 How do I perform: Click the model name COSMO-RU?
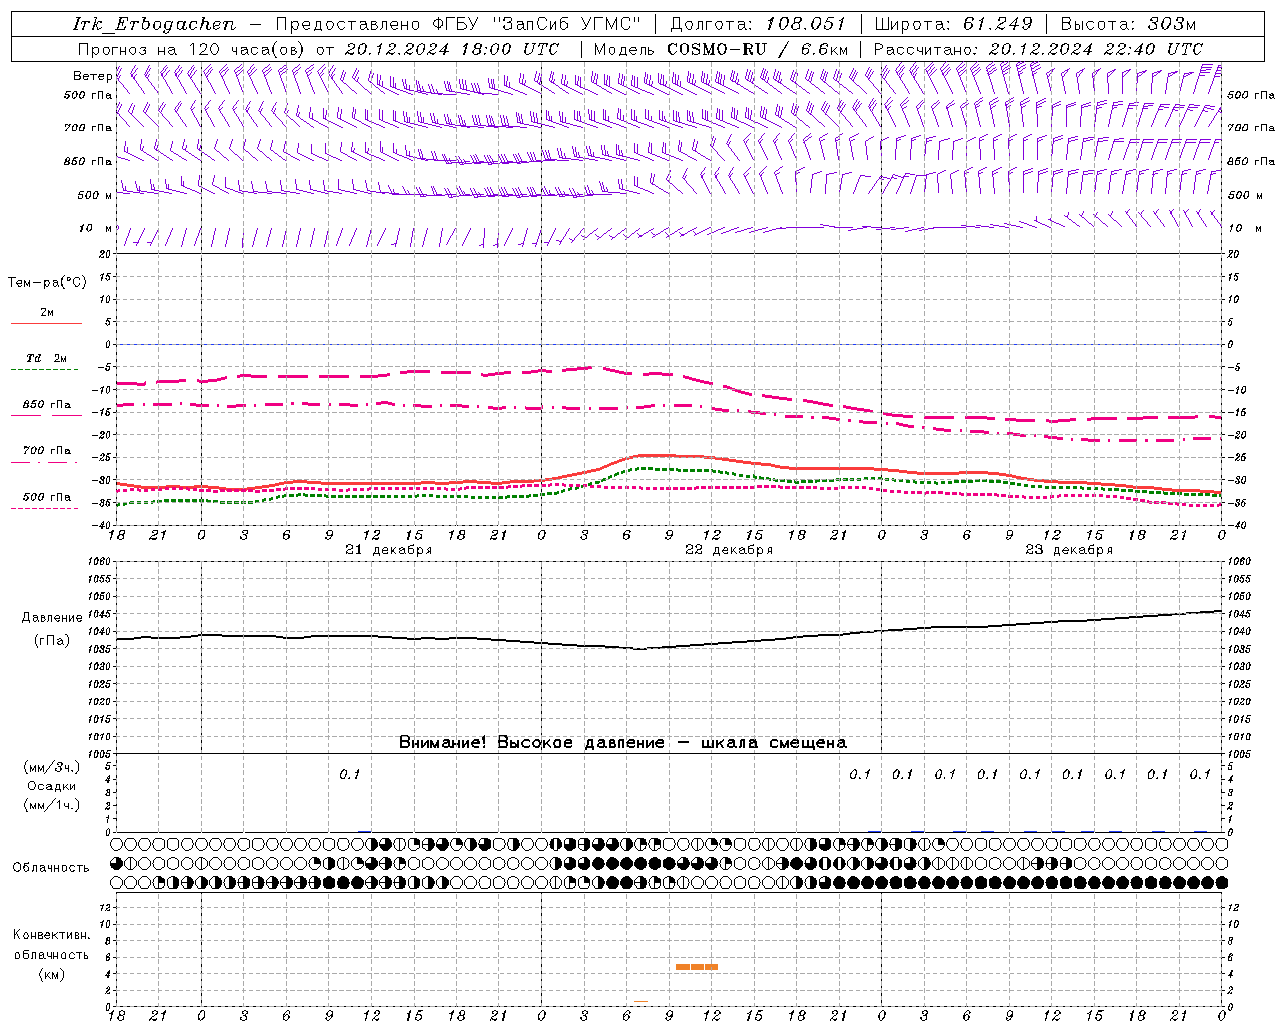click(716, 49)
